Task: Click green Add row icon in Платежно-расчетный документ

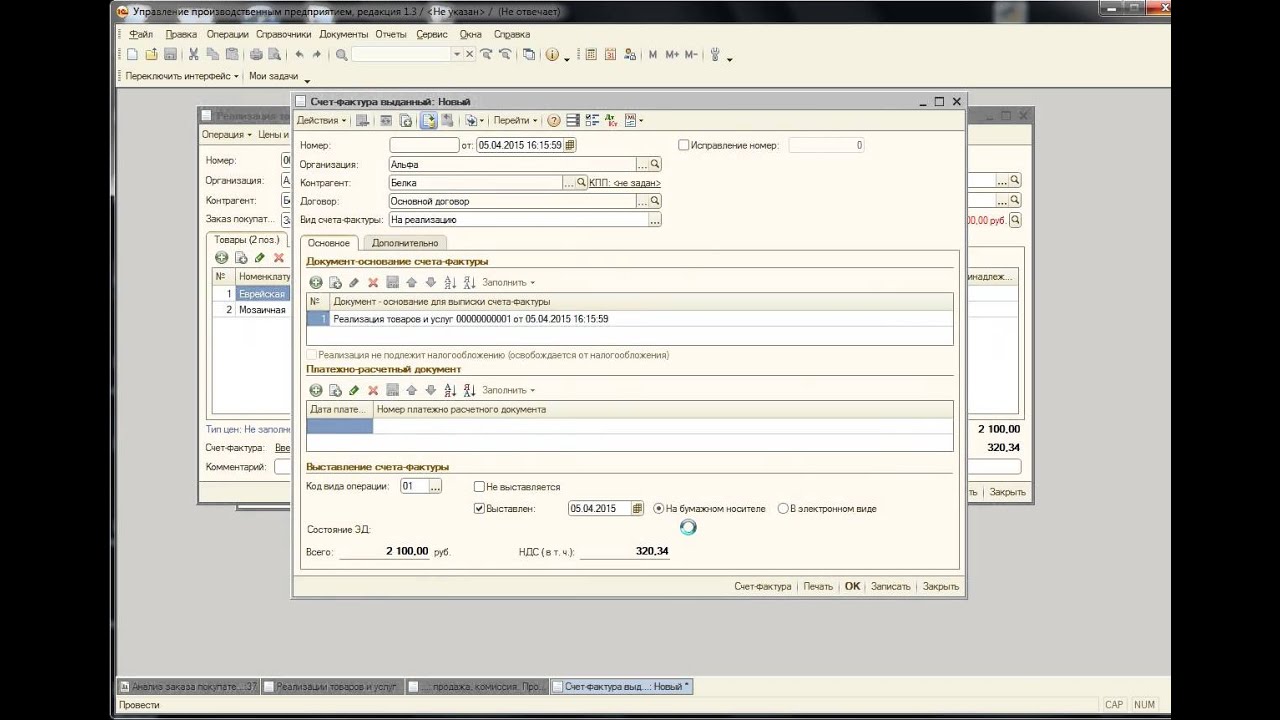Action: tap(316, 391)
